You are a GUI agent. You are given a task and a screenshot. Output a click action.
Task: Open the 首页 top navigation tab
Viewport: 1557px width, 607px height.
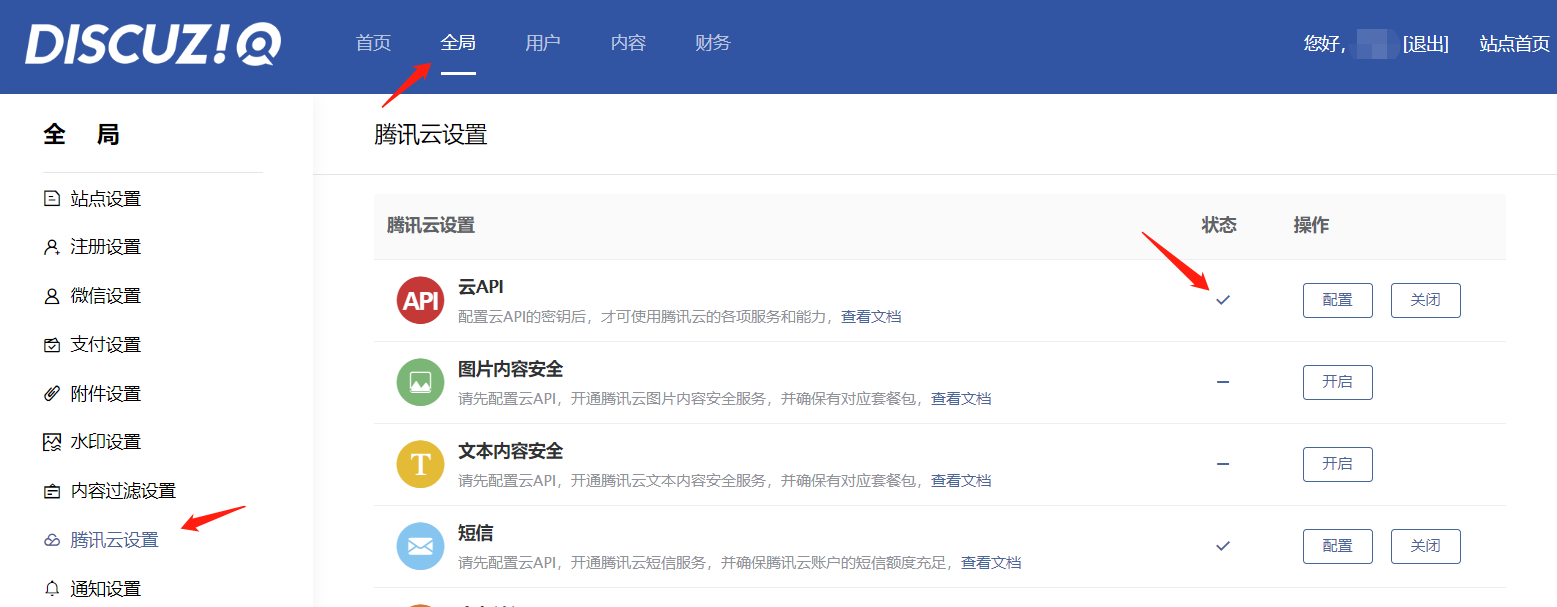pyautogui.click(x=373, y=43)
